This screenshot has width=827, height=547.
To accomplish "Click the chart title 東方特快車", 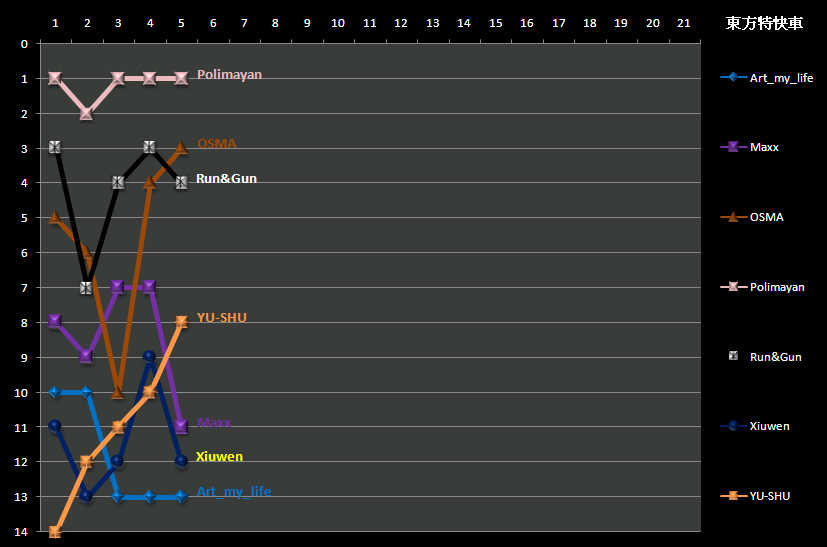I will tap(761, 24).
